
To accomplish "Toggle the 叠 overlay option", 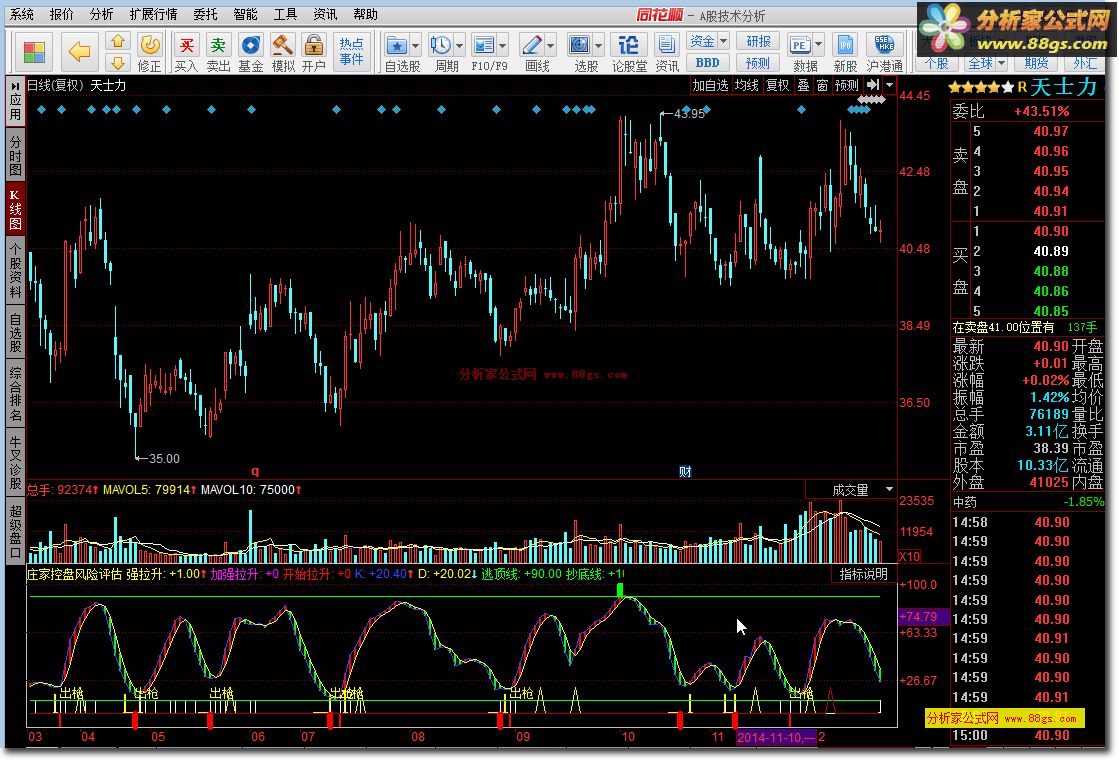I will click(804, 86).
